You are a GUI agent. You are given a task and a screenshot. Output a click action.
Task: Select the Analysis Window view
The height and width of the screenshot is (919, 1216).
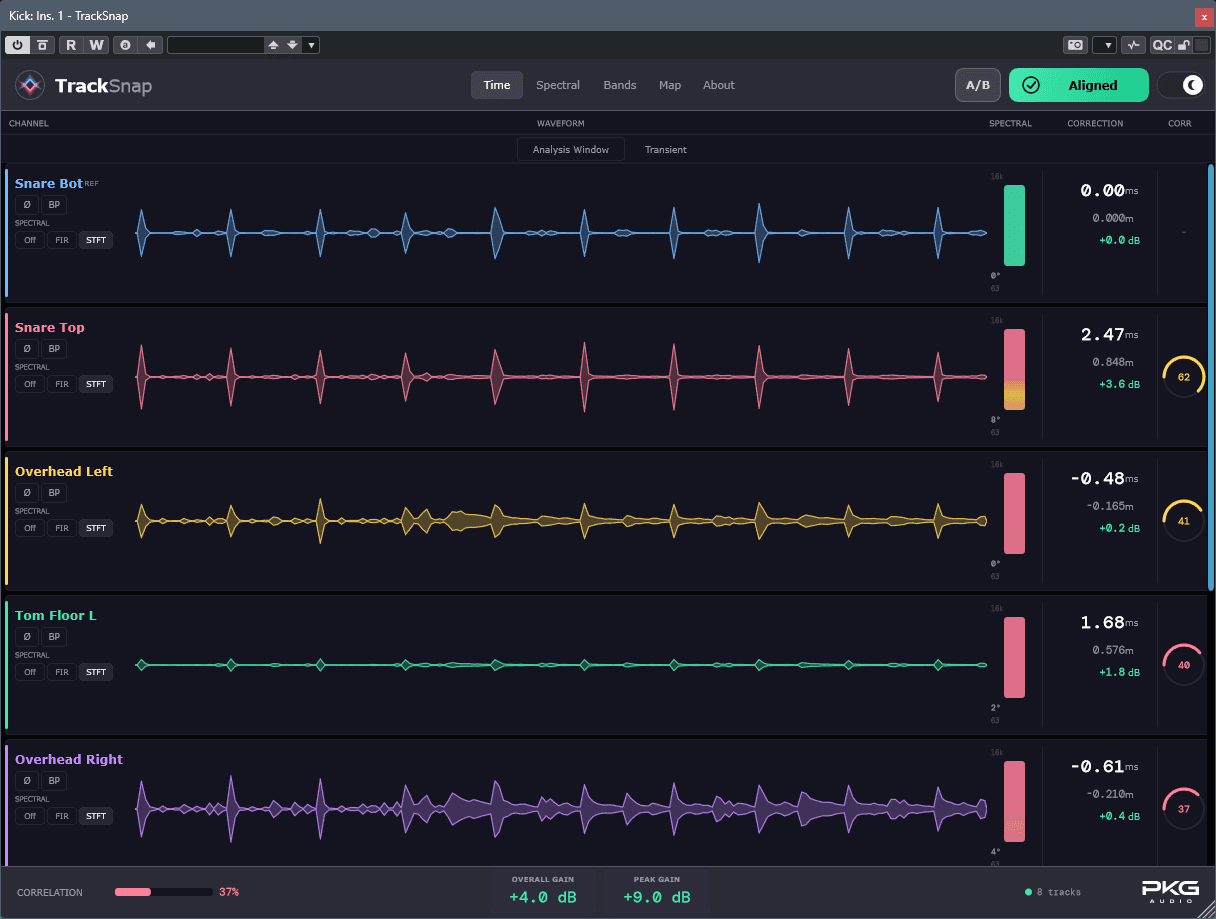pyautogui.click(x=571, y=149)
